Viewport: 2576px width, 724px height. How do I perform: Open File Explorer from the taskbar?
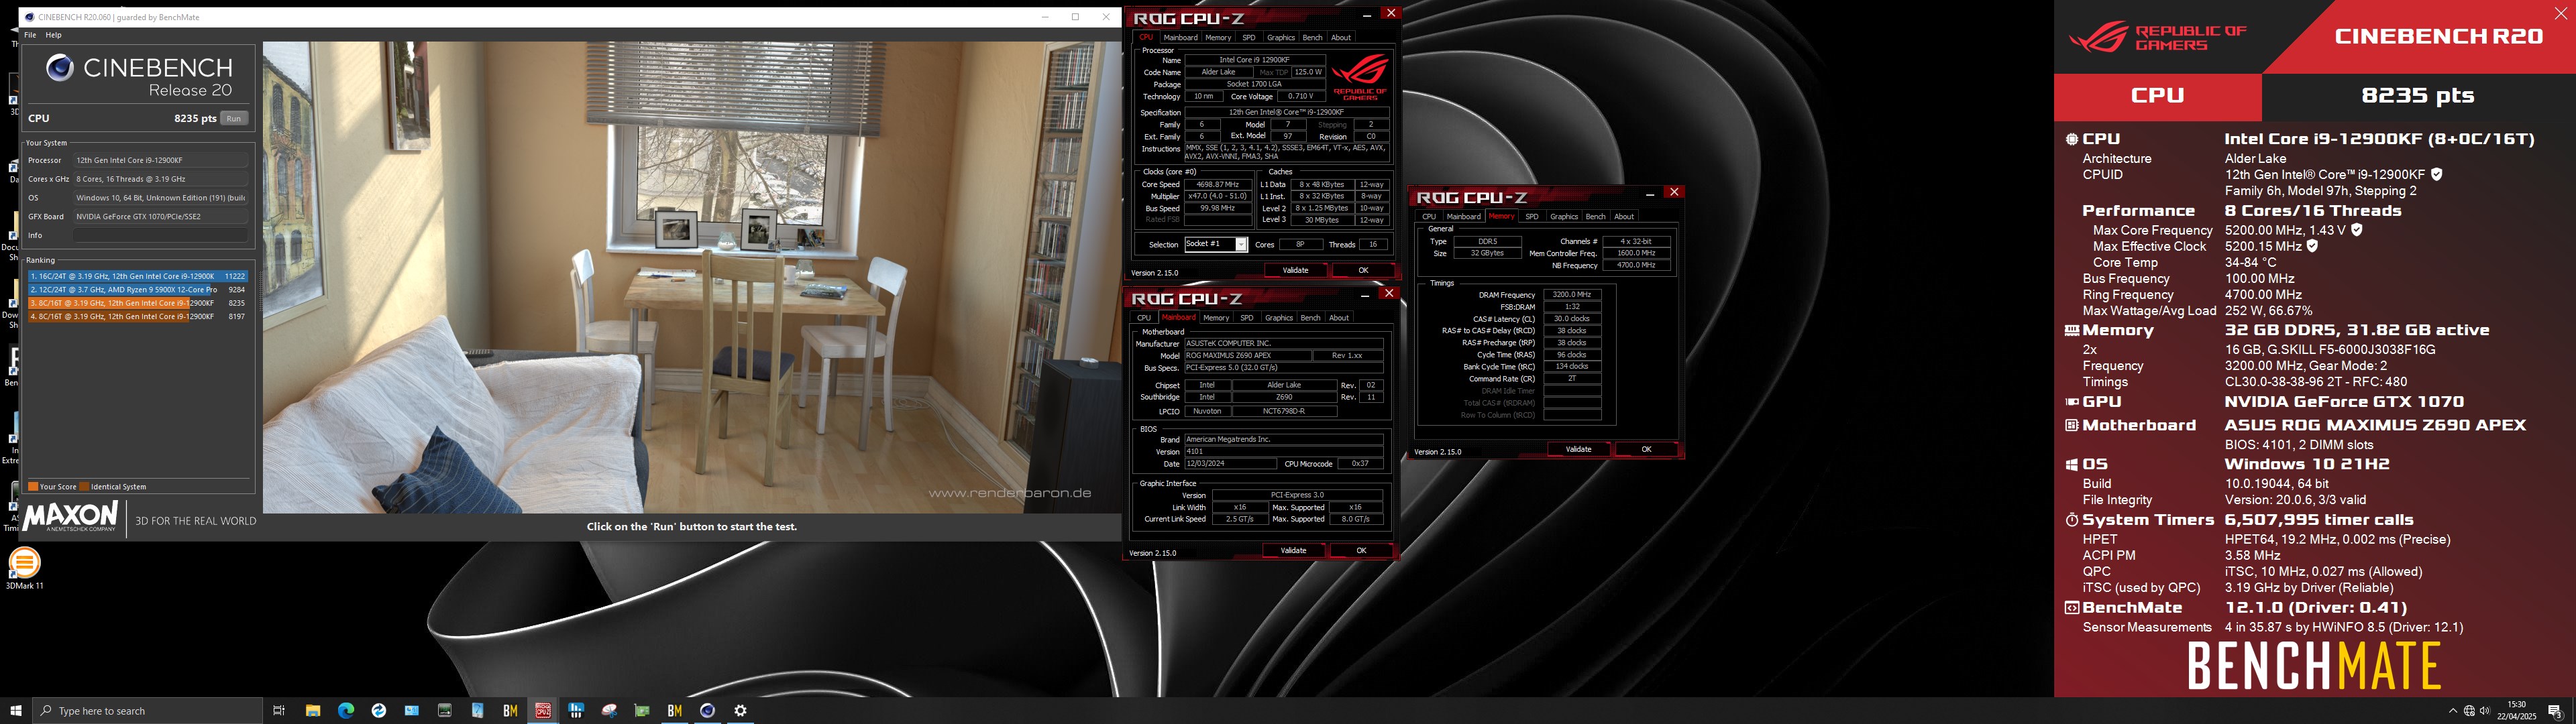[x=312, y=711]
